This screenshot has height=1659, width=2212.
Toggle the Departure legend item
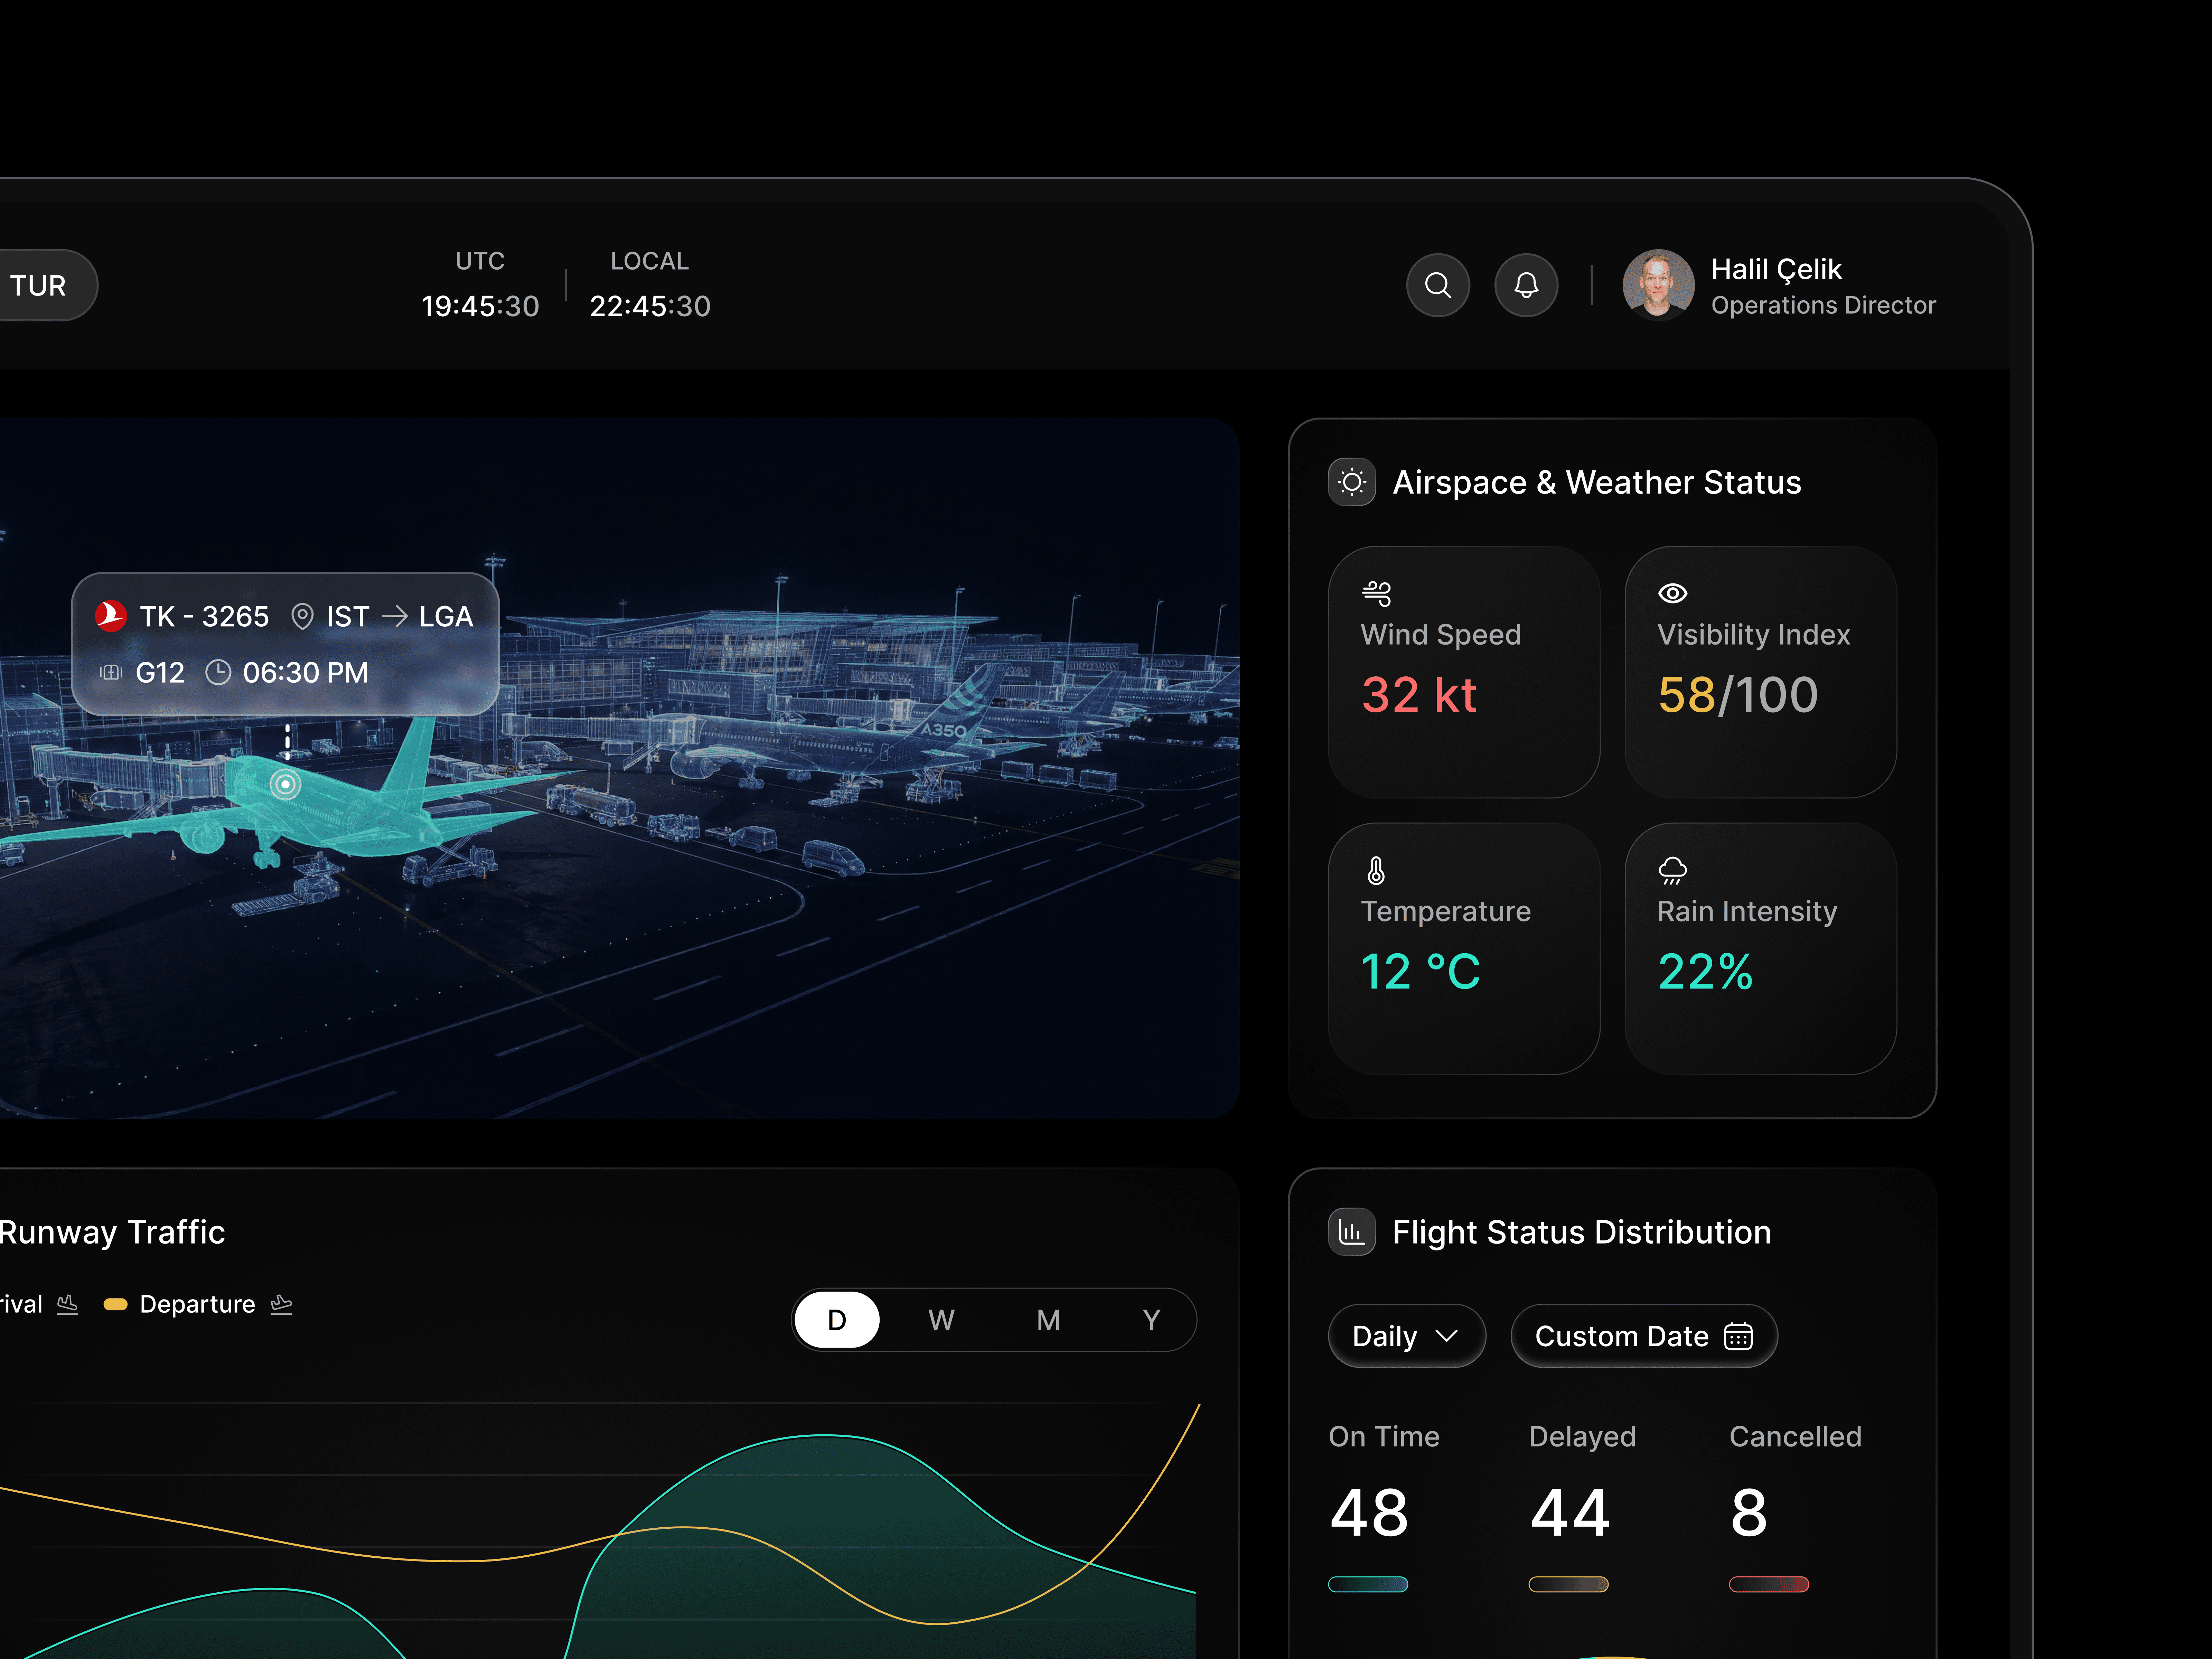point(197,1304)
